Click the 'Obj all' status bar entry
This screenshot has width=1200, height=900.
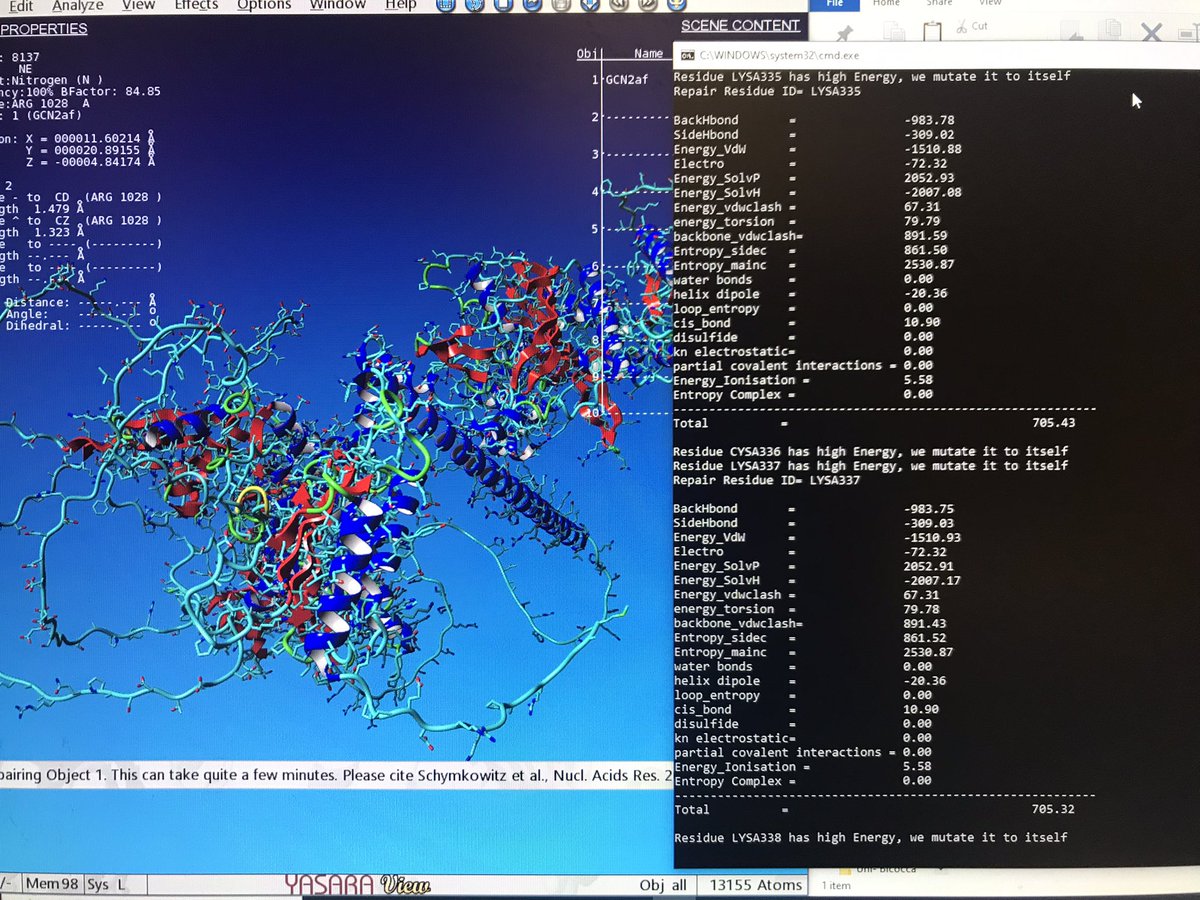point(663,885)
